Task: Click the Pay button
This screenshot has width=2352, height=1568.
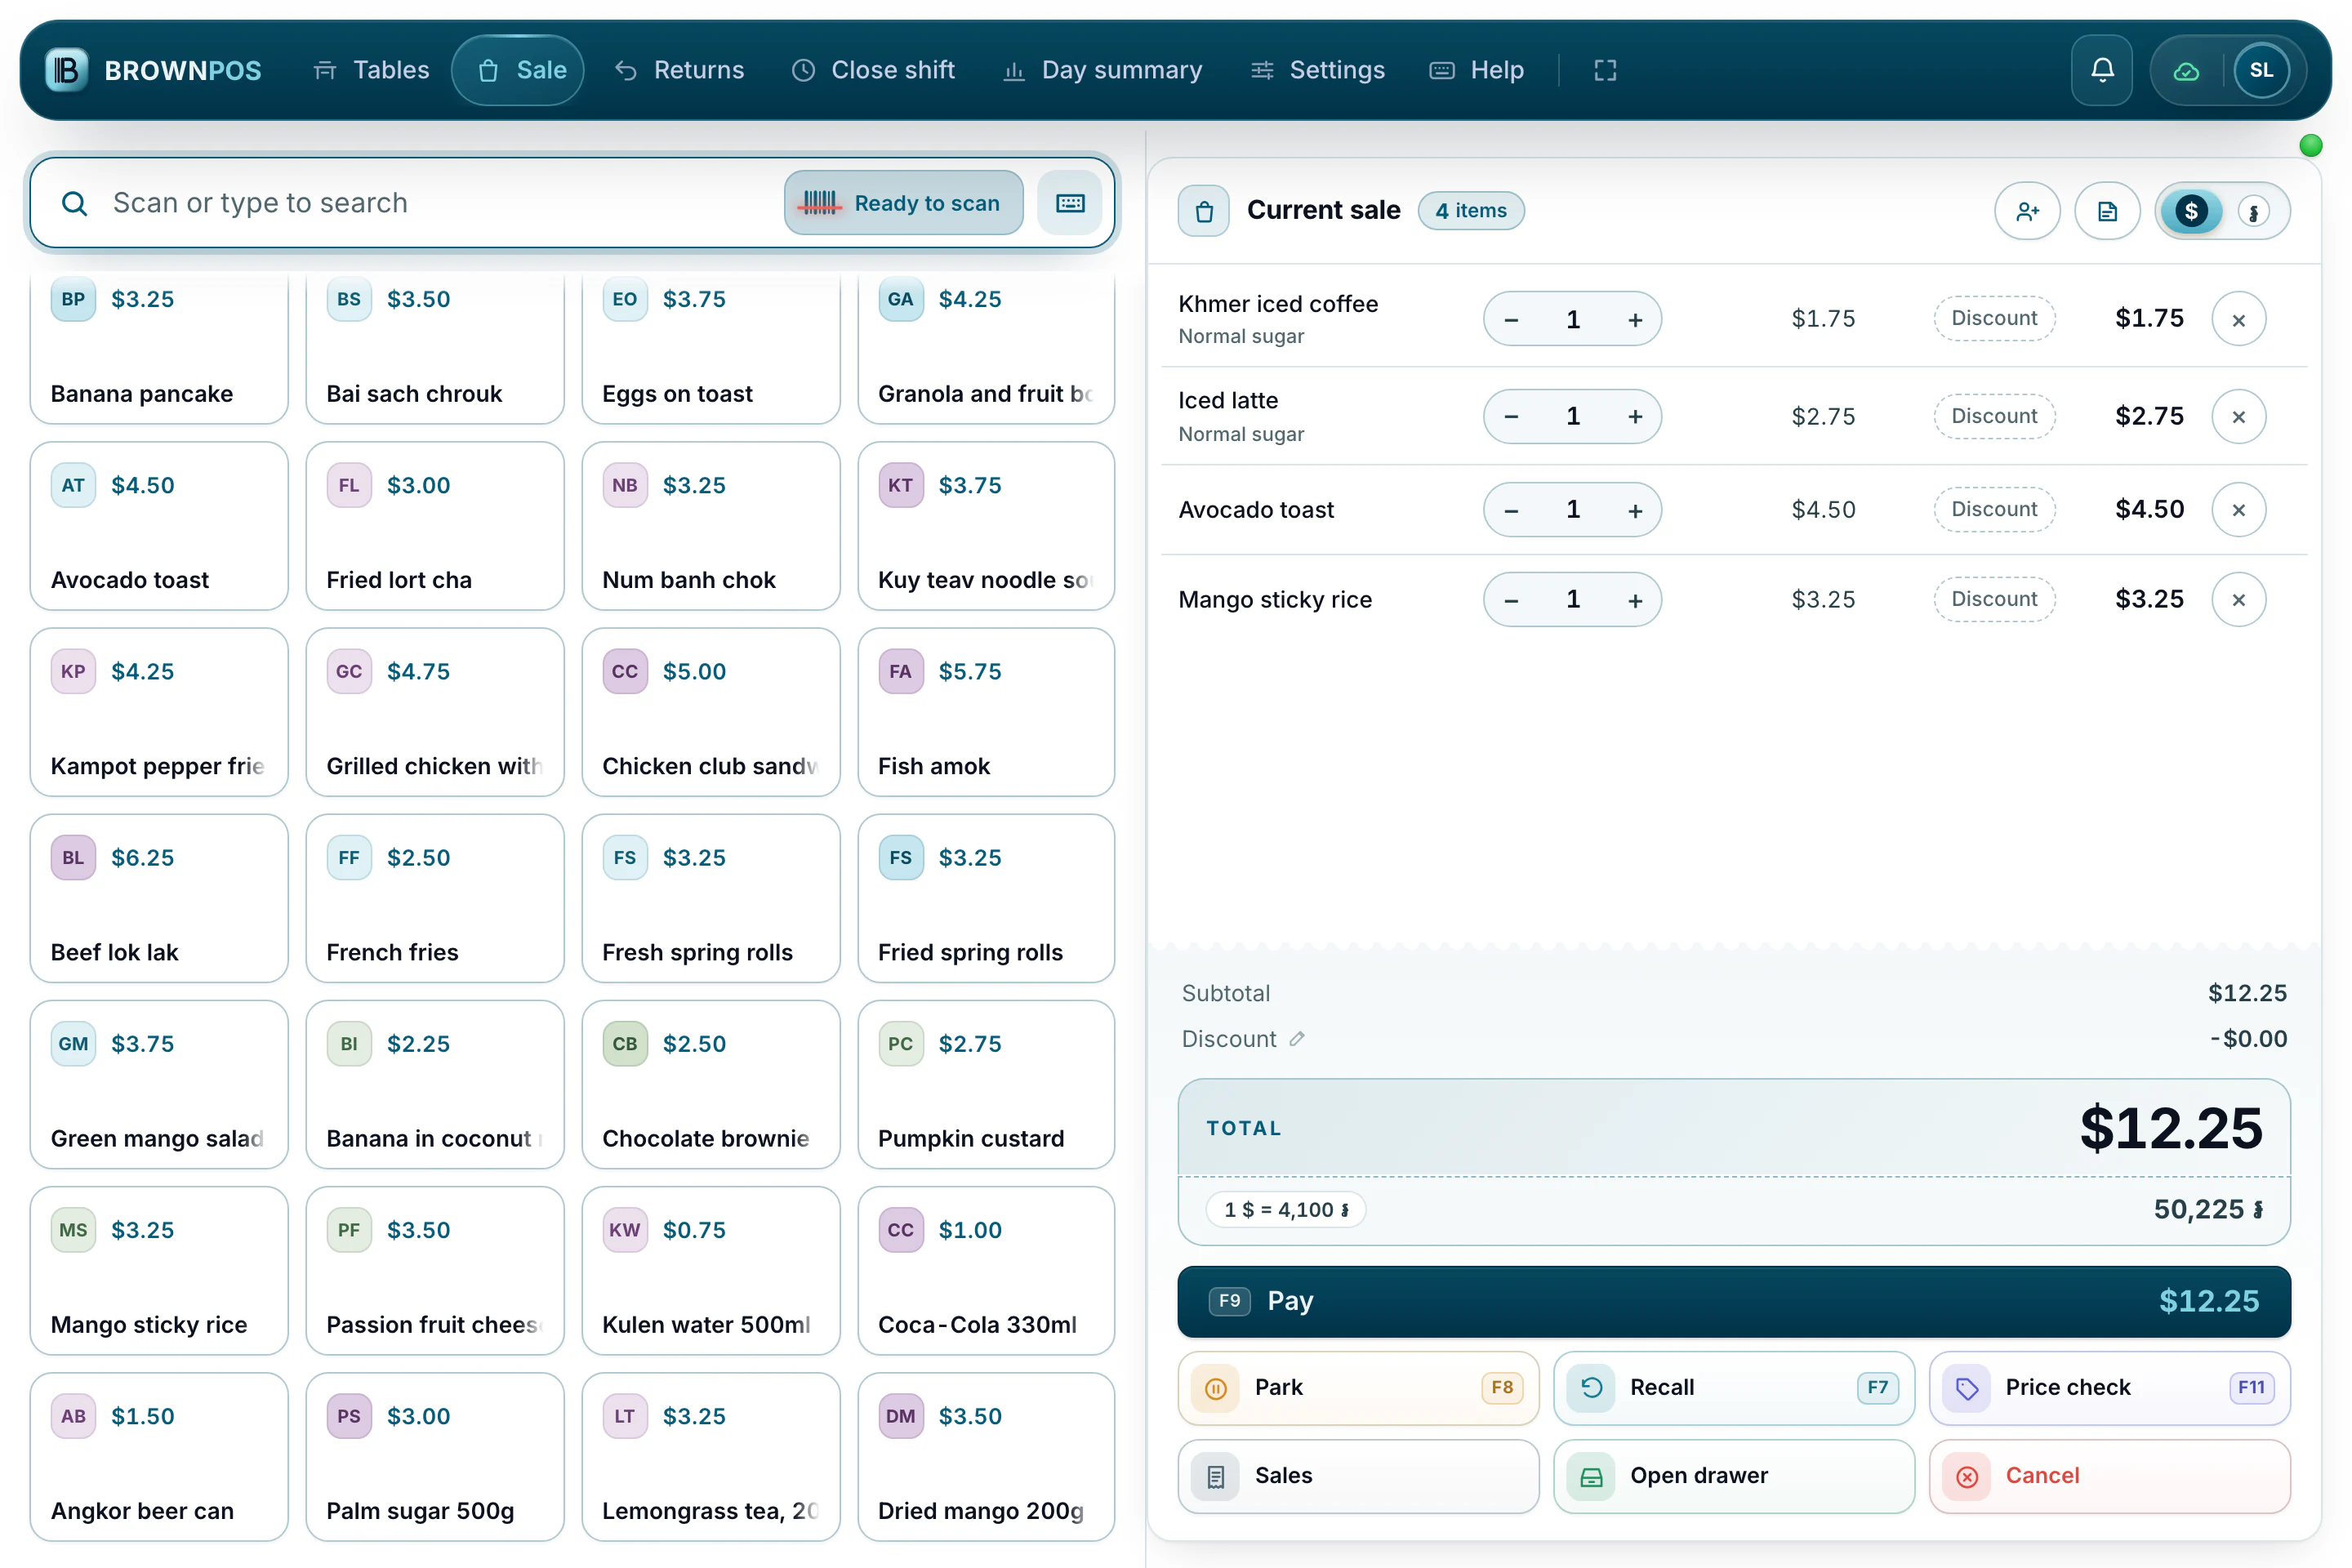Action: (x=1733, y=1301)
